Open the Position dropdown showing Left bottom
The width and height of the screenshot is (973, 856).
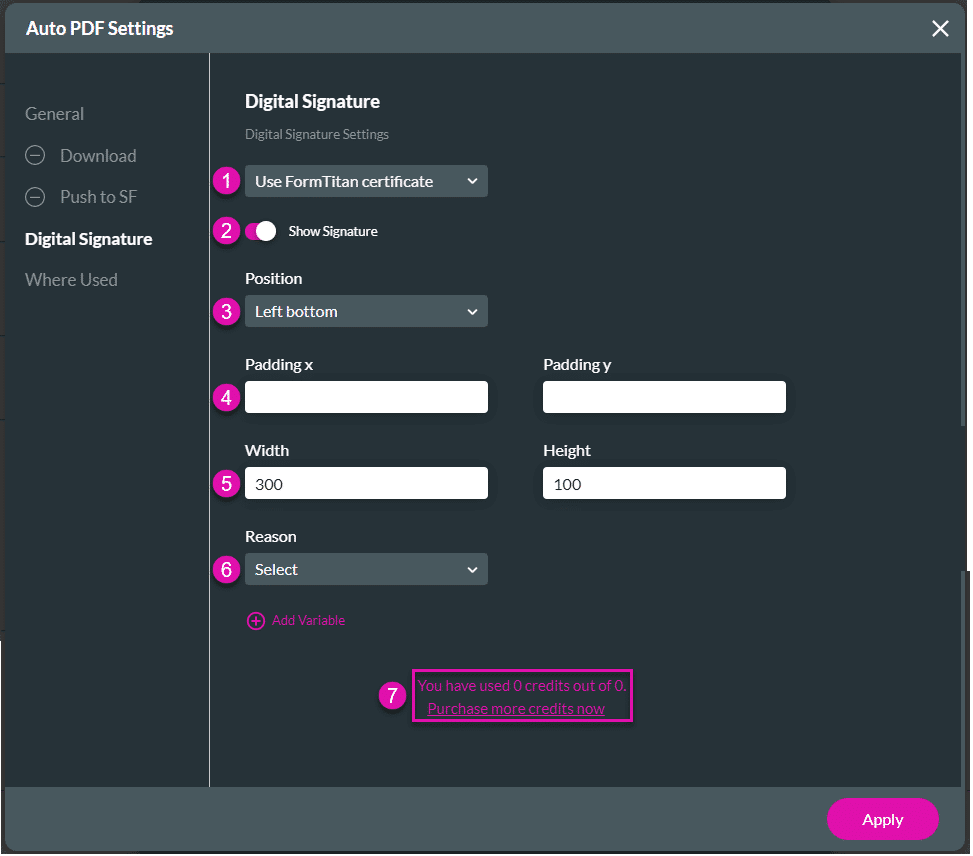pyautogui.click(x=366, y=311)
